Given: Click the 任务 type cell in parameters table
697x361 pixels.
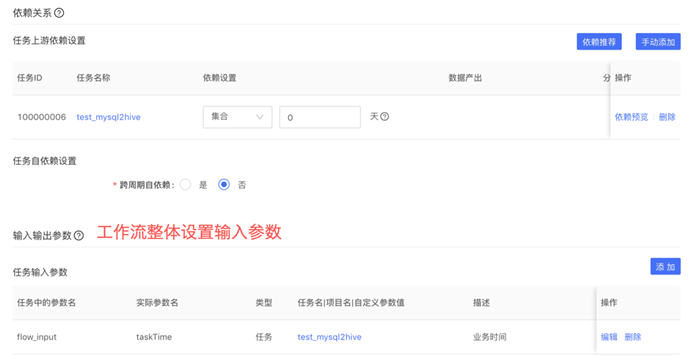Looking at the screenshot, I should point(264,337).
